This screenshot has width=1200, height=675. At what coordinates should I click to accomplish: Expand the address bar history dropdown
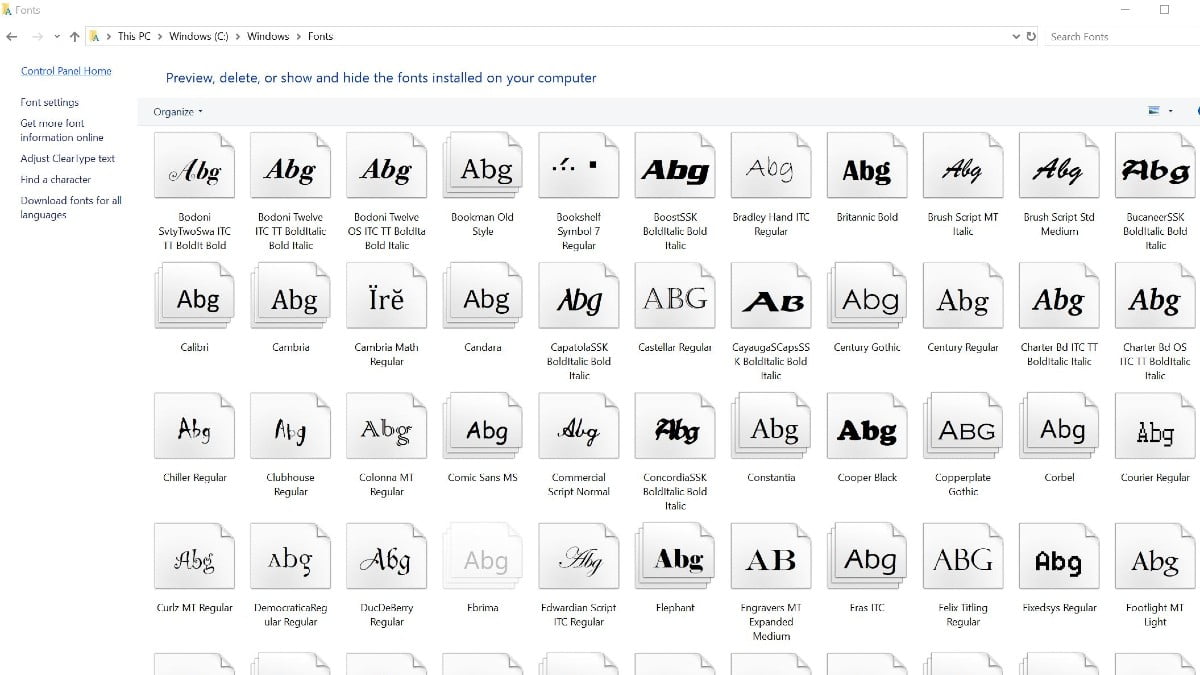1016,36
